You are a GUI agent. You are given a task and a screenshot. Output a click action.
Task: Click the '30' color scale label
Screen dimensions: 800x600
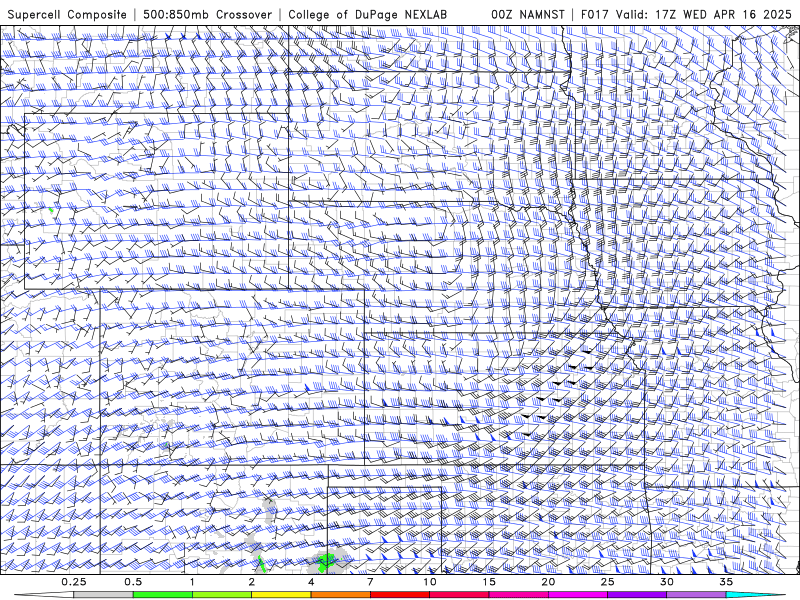666,582
